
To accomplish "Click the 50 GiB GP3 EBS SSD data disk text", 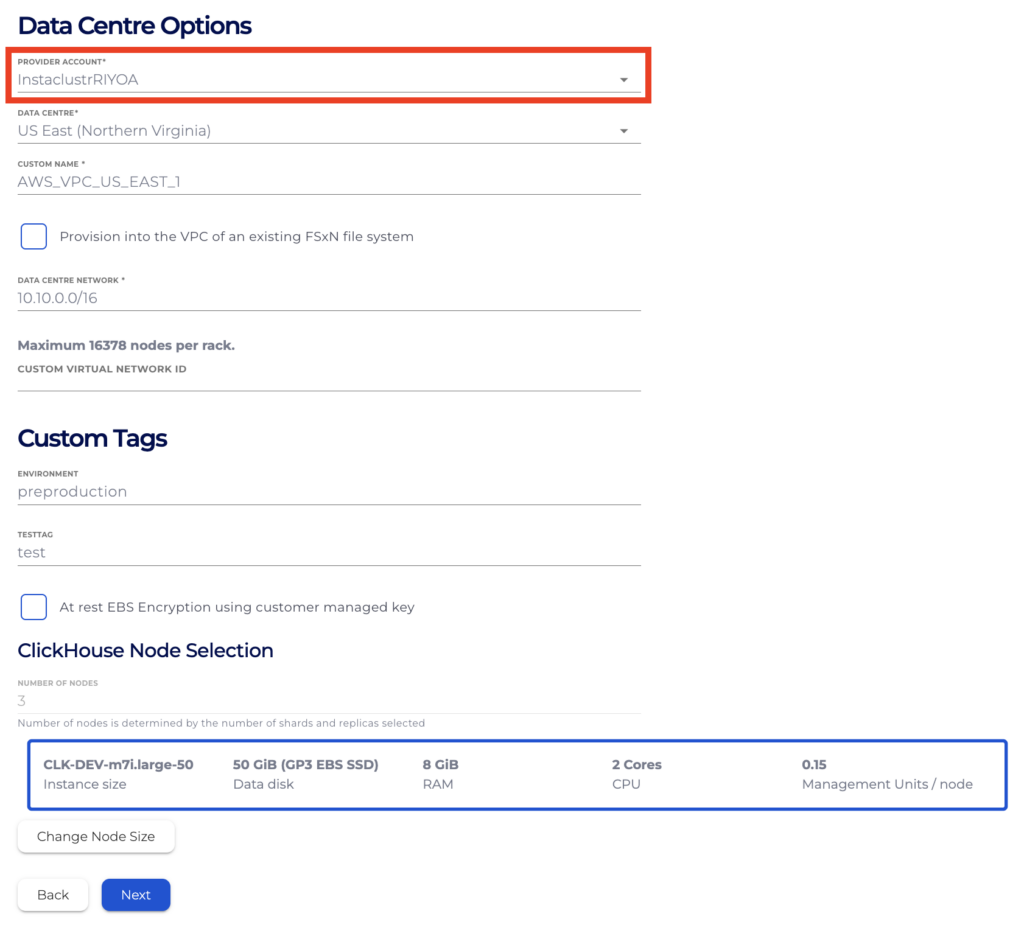I will pos(306,764).
